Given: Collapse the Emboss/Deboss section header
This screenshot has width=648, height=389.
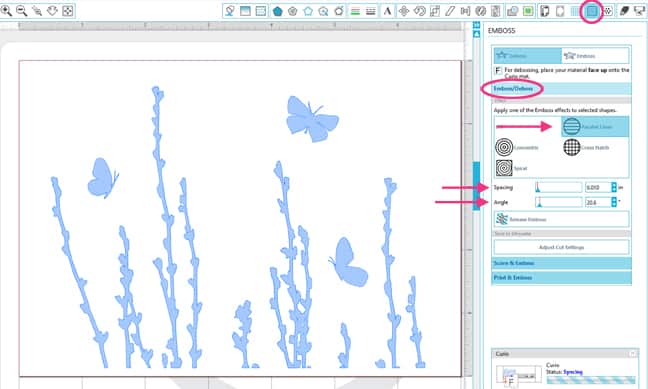Looking at the screenshot, I should coord(562,88).
